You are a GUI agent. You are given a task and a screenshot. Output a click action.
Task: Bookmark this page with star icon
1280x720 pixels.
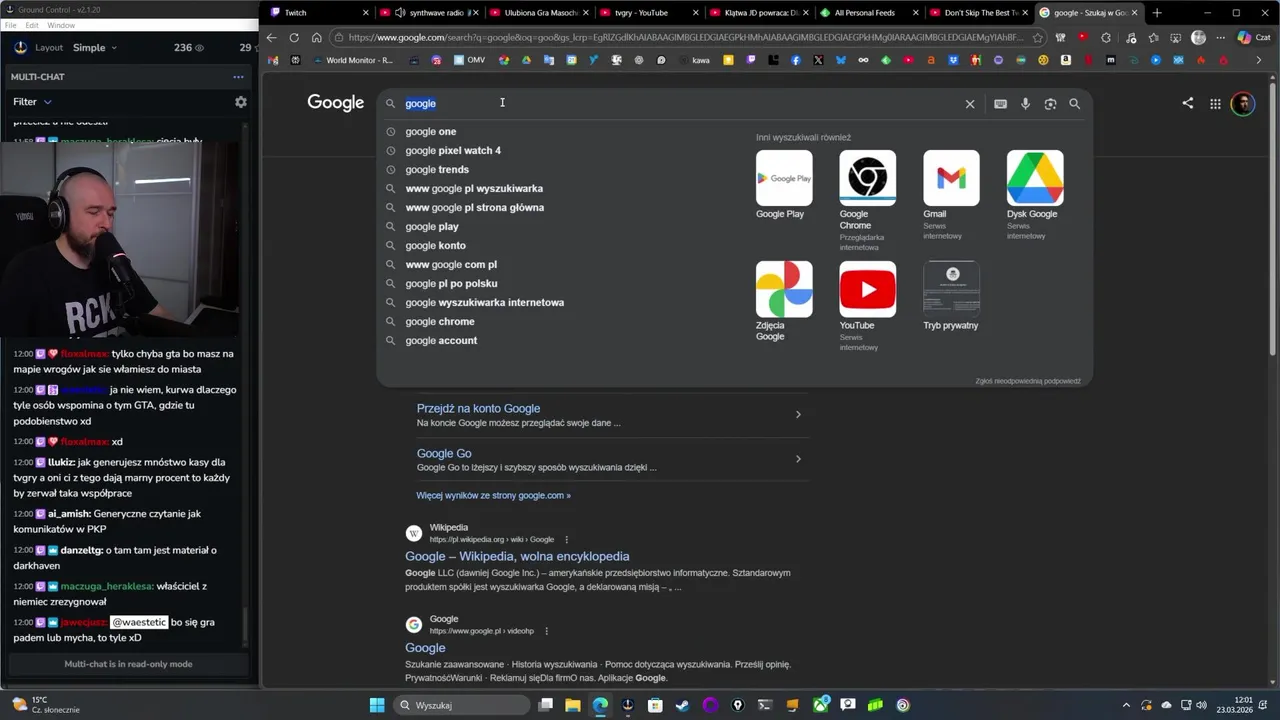point(1038,38)
